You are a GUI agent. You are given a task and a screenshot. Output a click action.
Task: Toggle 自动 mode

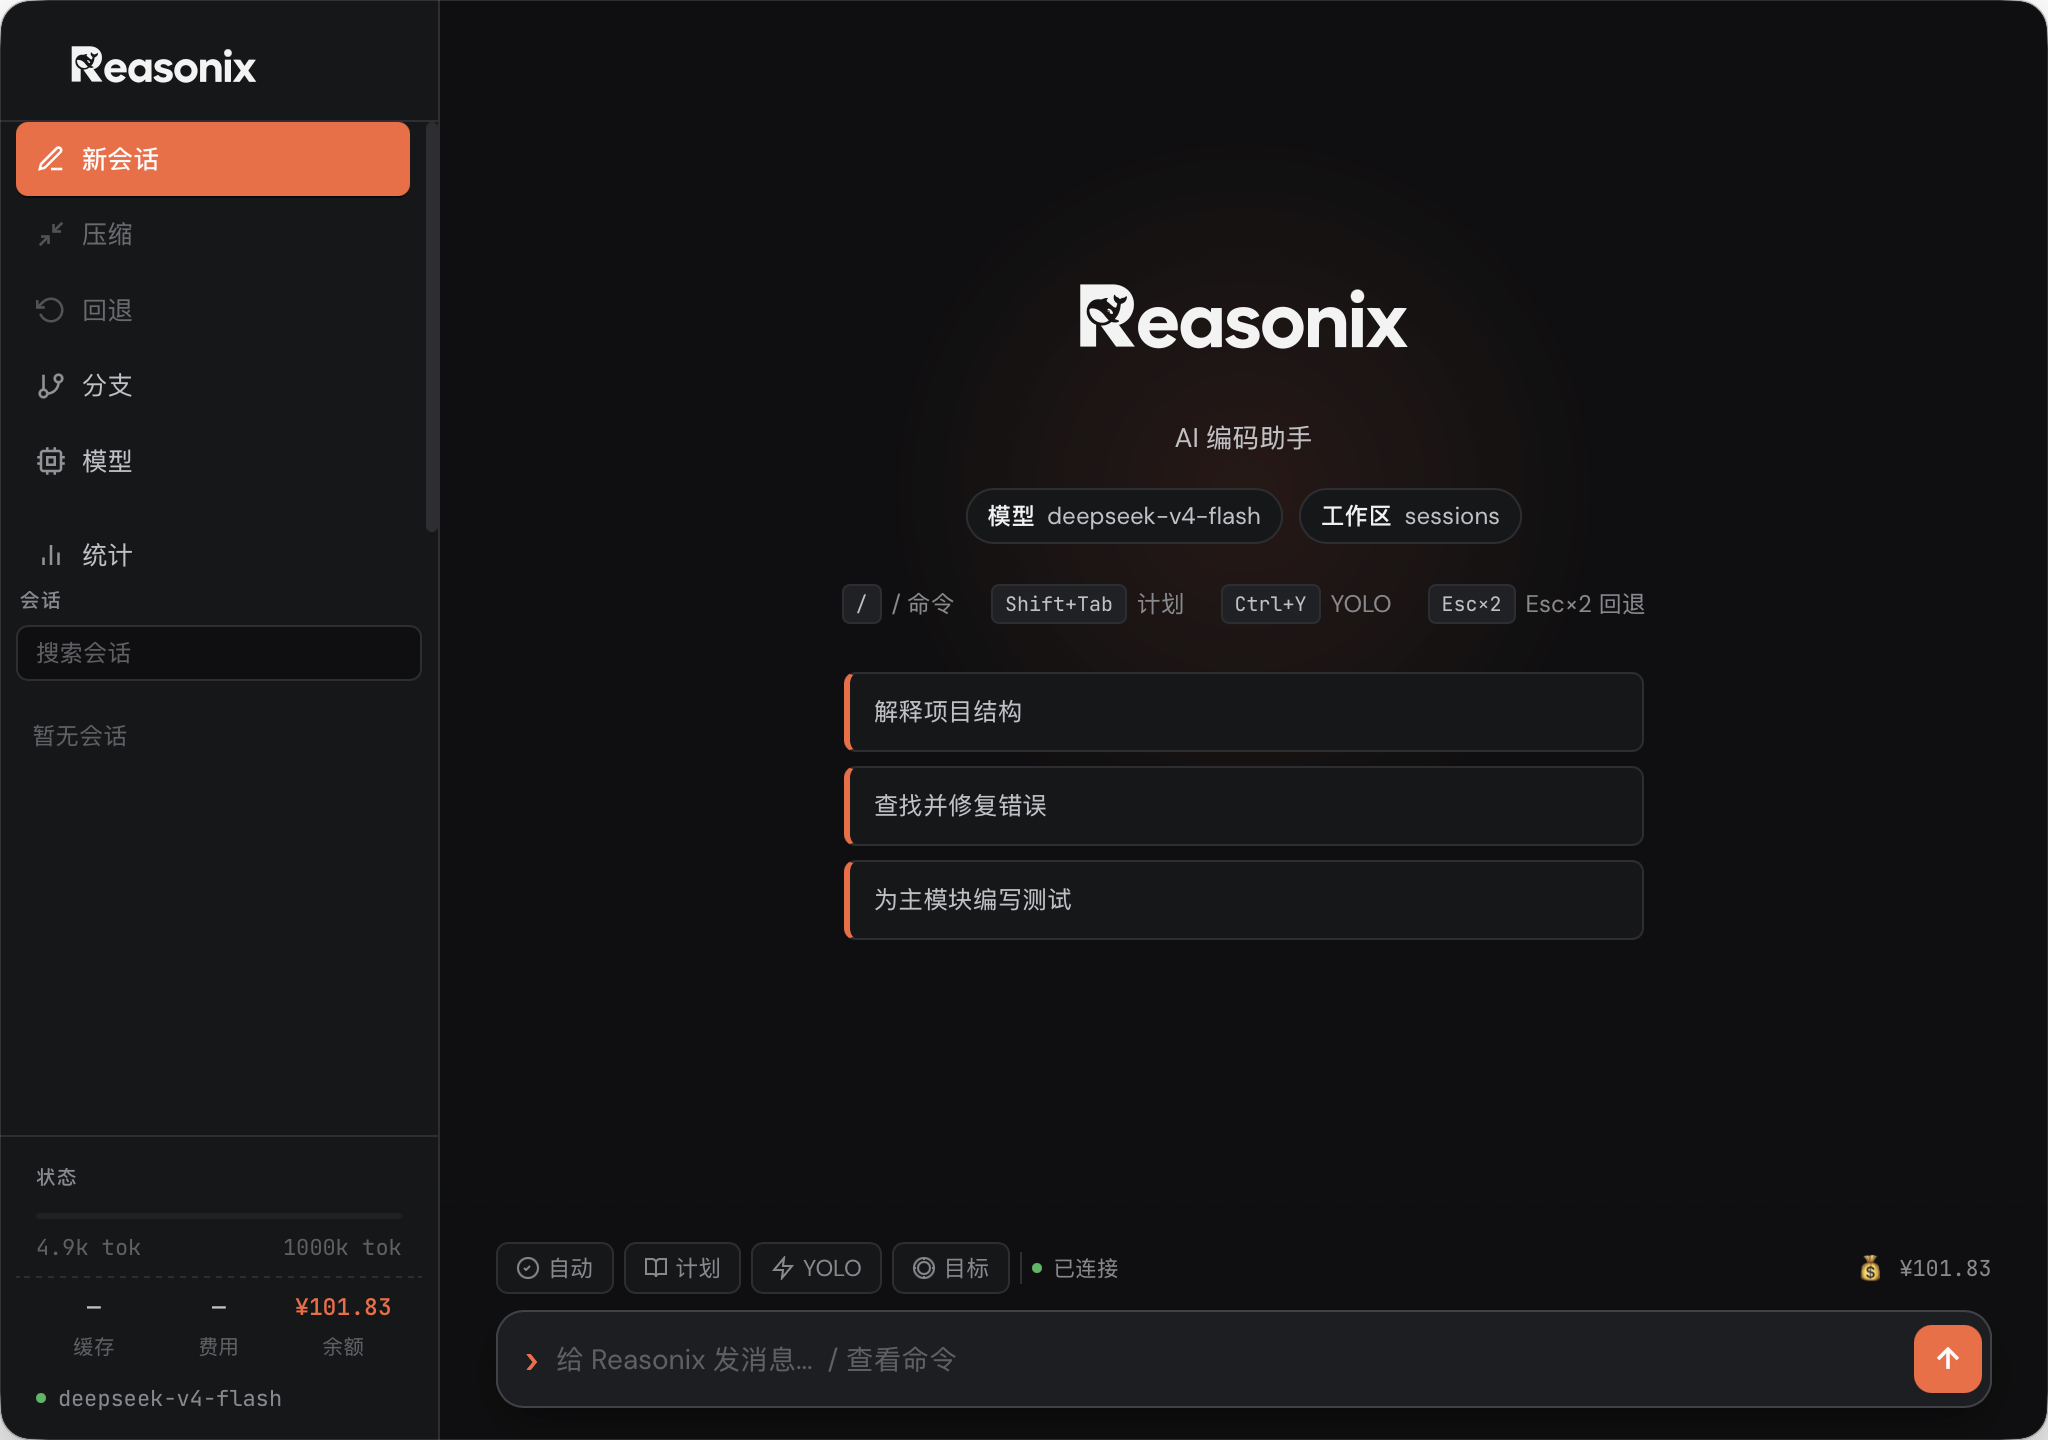click(555, 1268)
